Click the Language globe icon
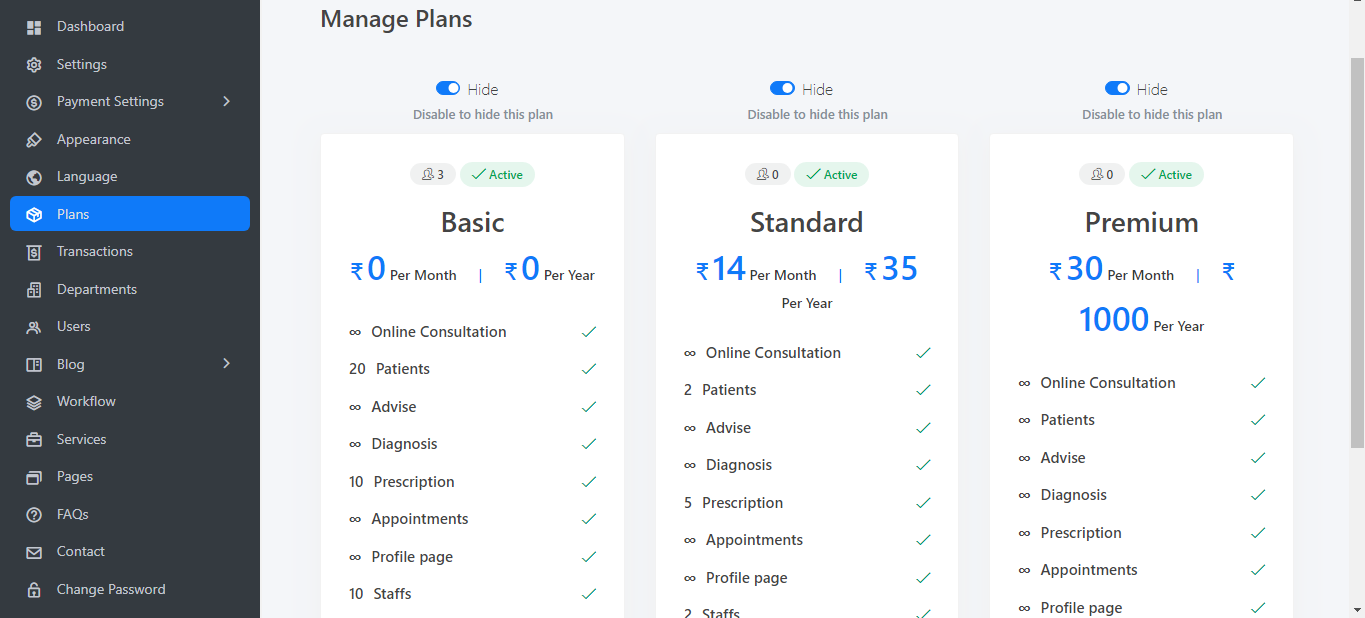This screenshot has height=618, width=1365. (34, 177)
